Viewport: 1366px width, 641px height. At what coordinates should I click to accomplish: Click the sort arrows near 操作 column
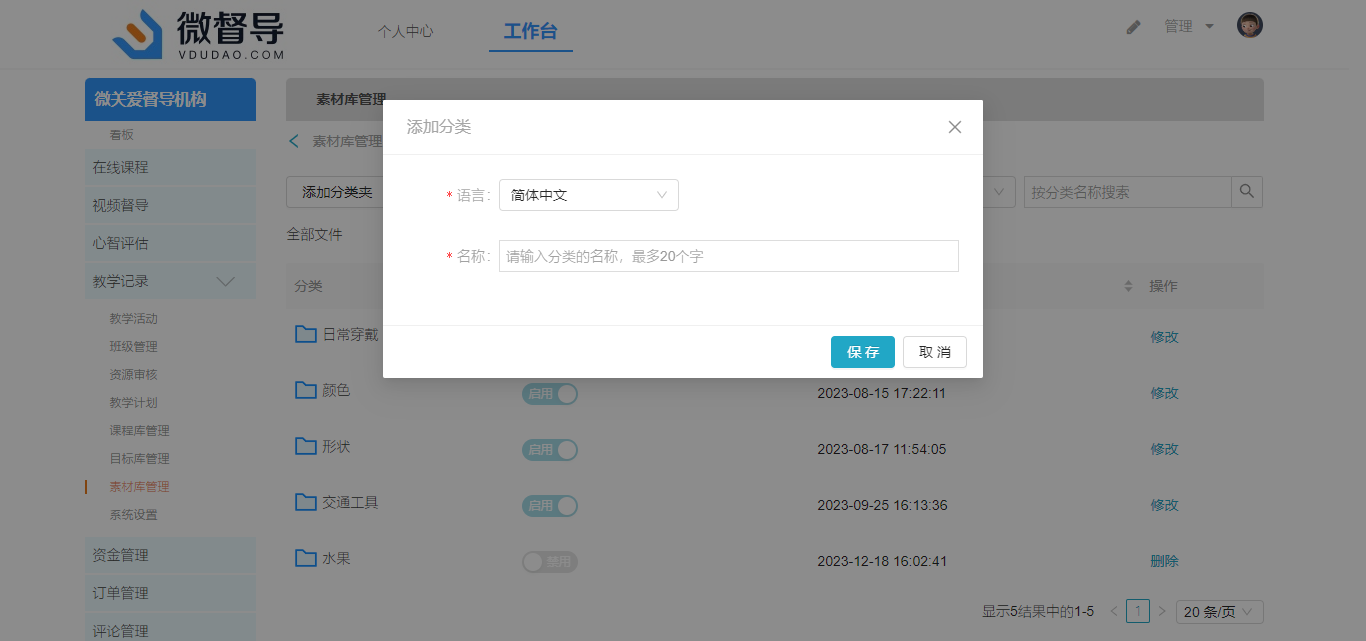click(x=1129, y=286)
